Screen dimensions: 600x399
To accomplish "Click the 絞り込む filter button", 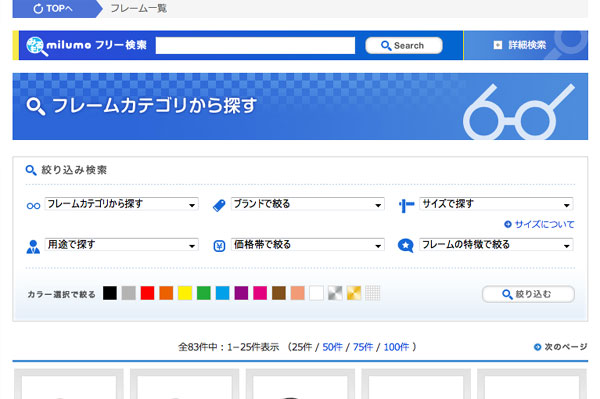I will [x=528, y=294].
